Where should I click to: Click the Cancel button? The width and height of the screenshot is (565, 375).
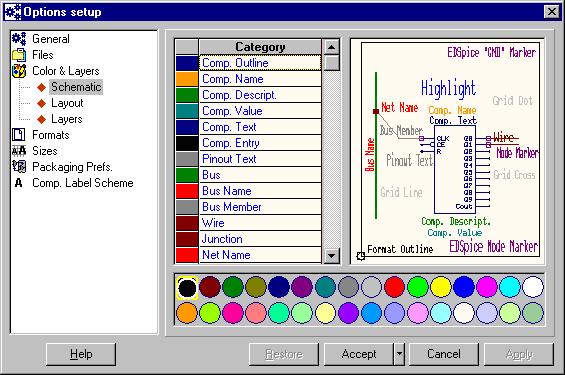(x=444, y=354)
